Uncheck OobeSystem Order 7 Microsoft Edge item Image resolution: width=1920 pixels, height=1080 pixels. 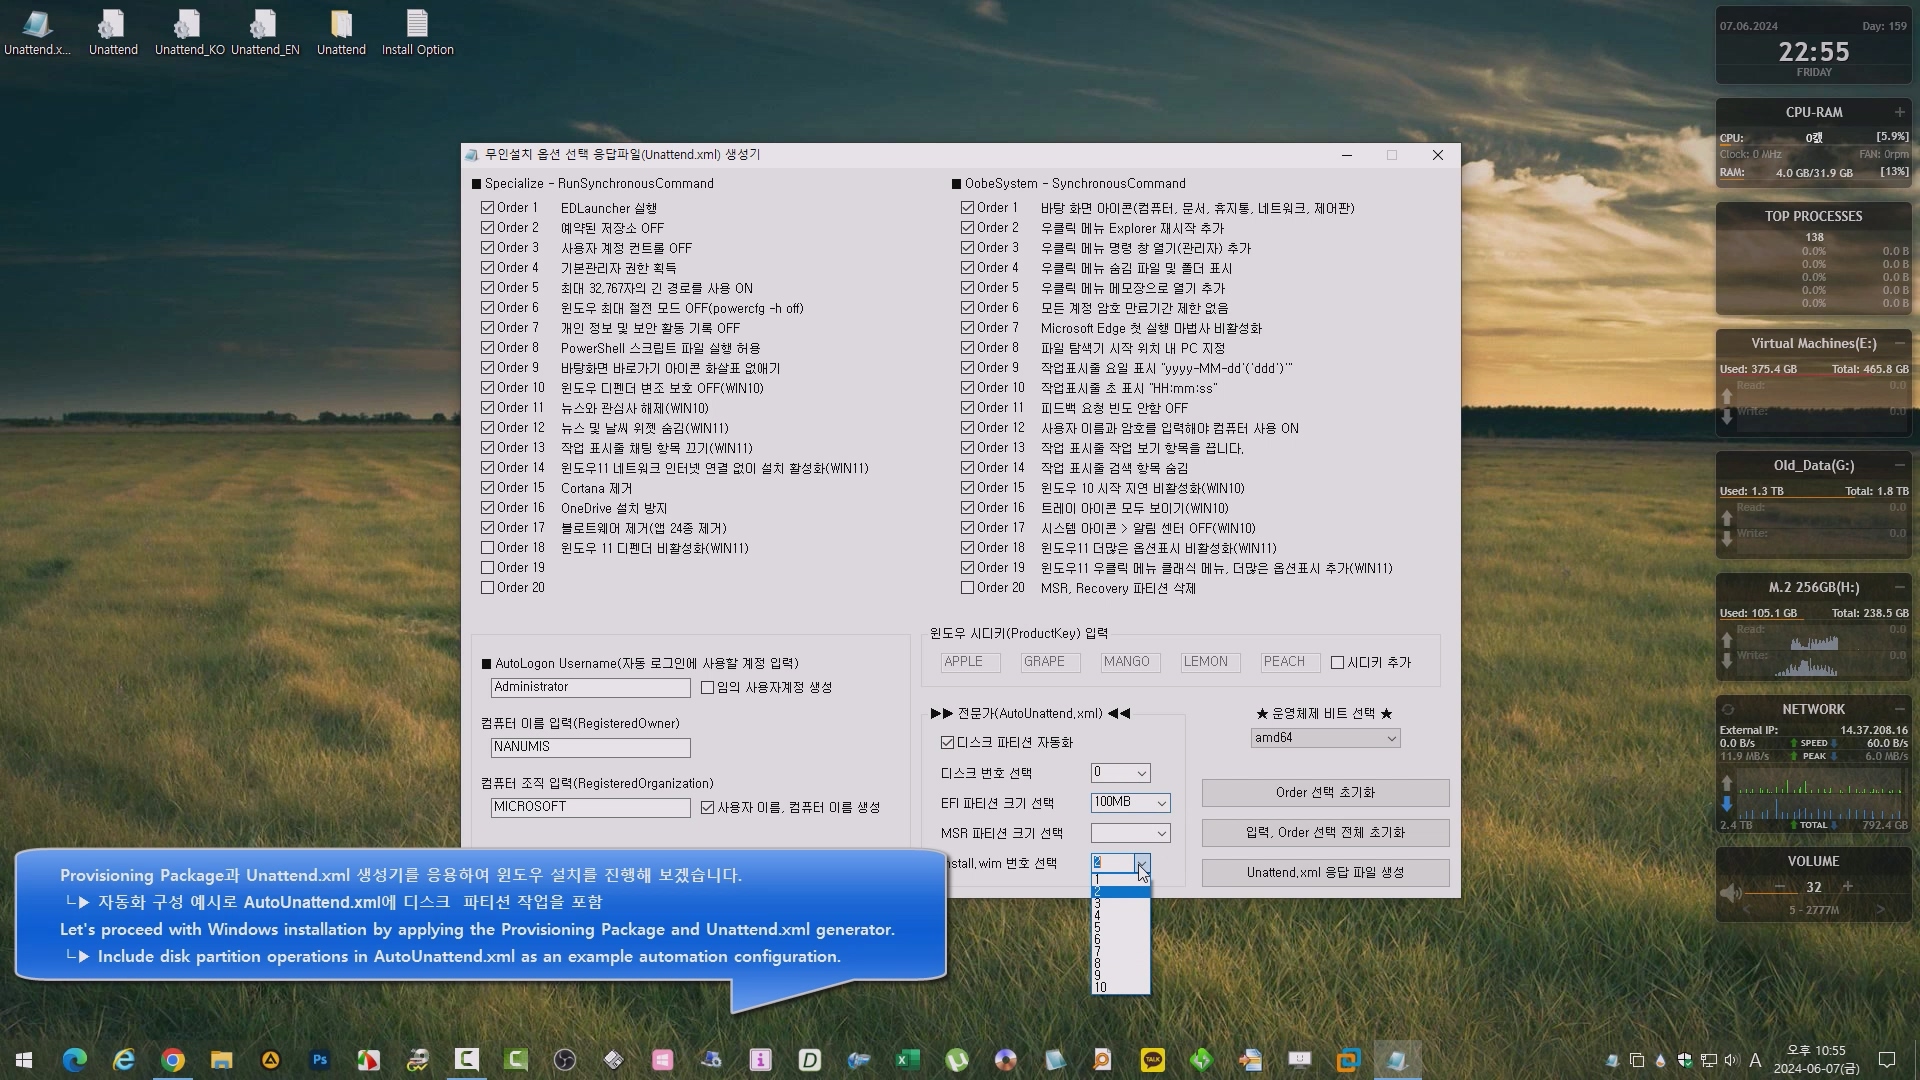tap(968, 328)
